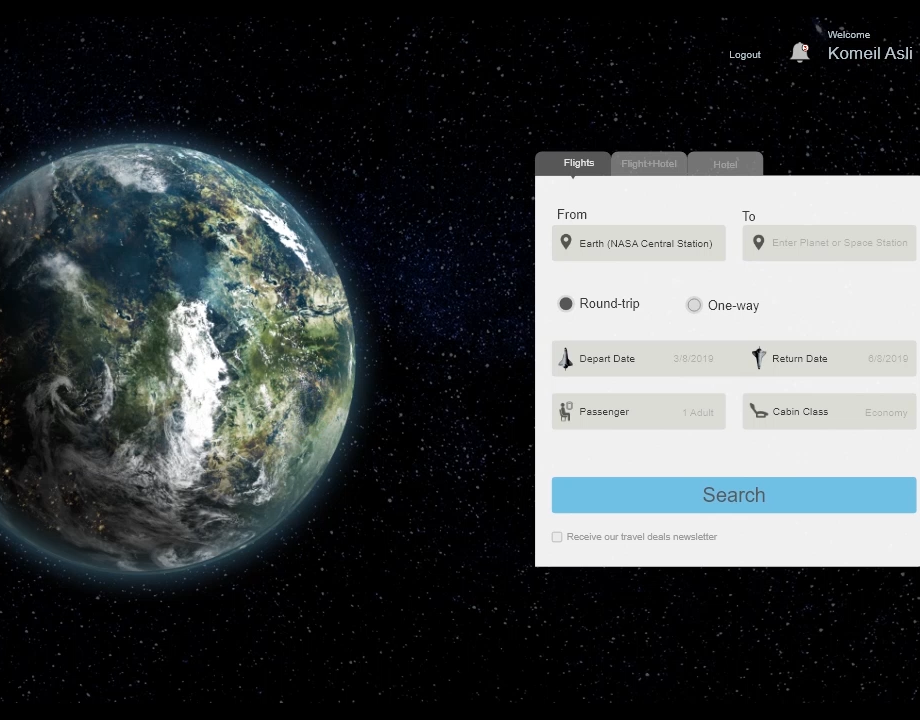This screenshot has height=720, width=920.
Task: Open the Cabin Class Economy dropdown
Action: click(829, 411)
